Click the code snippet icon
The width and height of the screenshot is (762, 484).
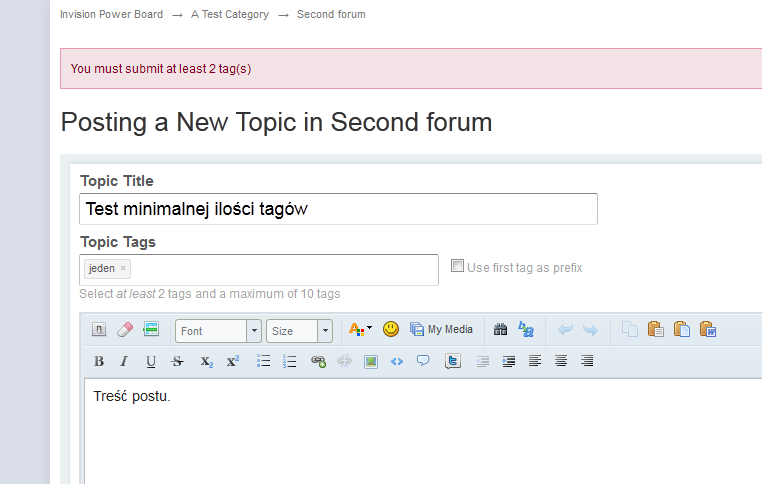pos(397,361)
